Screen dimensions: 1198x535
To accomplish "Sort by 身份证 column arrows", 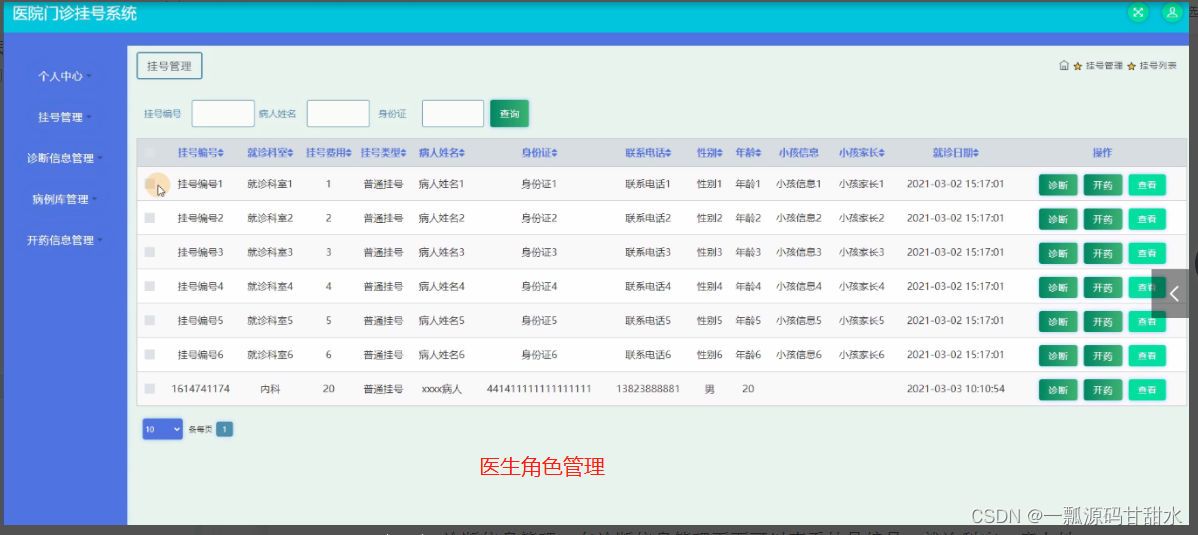I will 554,153.
